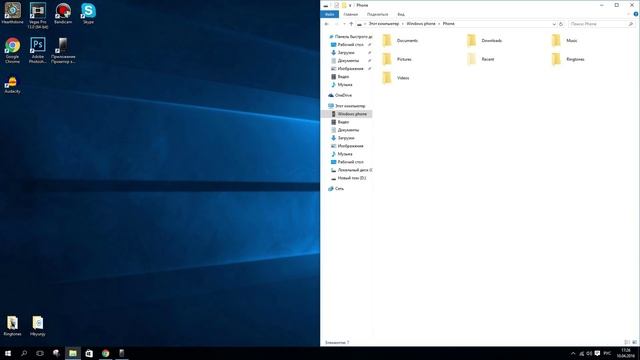Open the Action Center notification icon
The width and height of the screenshot is (640, 360).
pyautogui.click(x=598, y=353)
